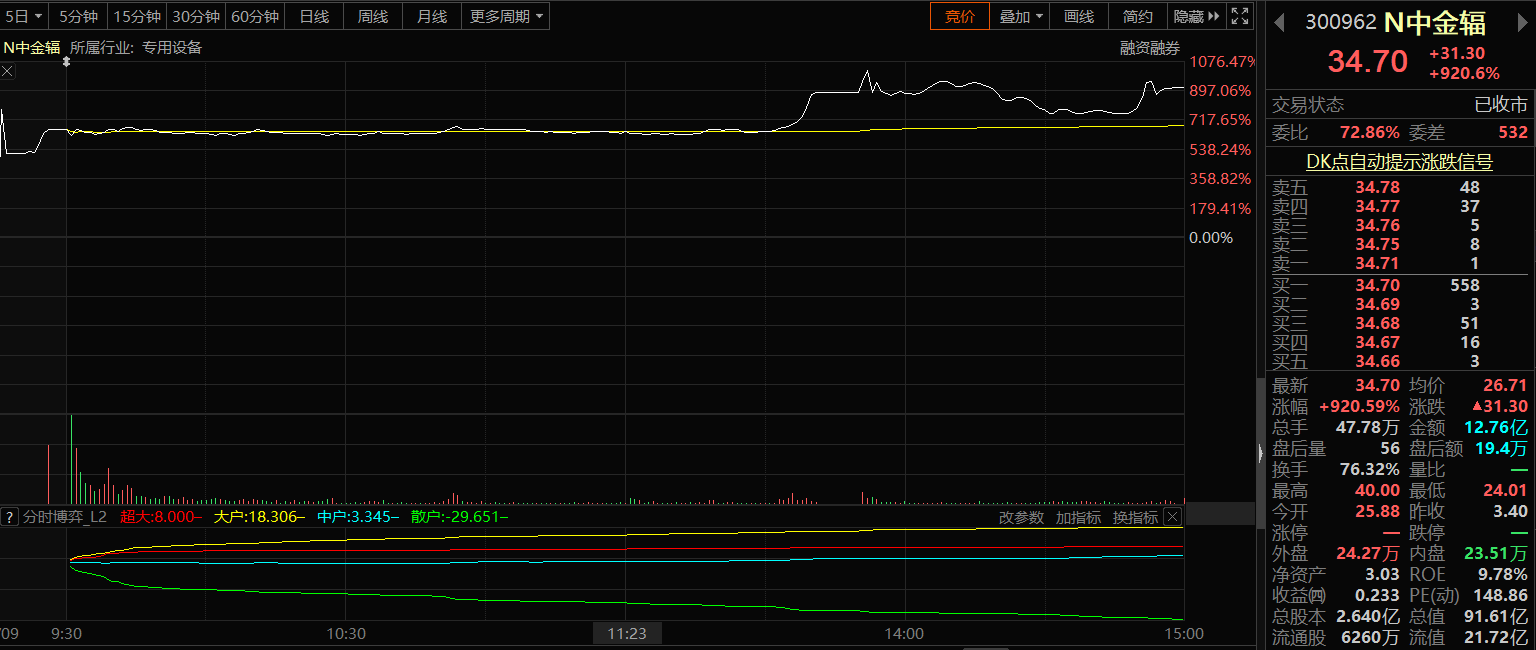1536x650 pixels.
Task: Open the 叠加 overlay dropdown
Action: [1020, 16]
